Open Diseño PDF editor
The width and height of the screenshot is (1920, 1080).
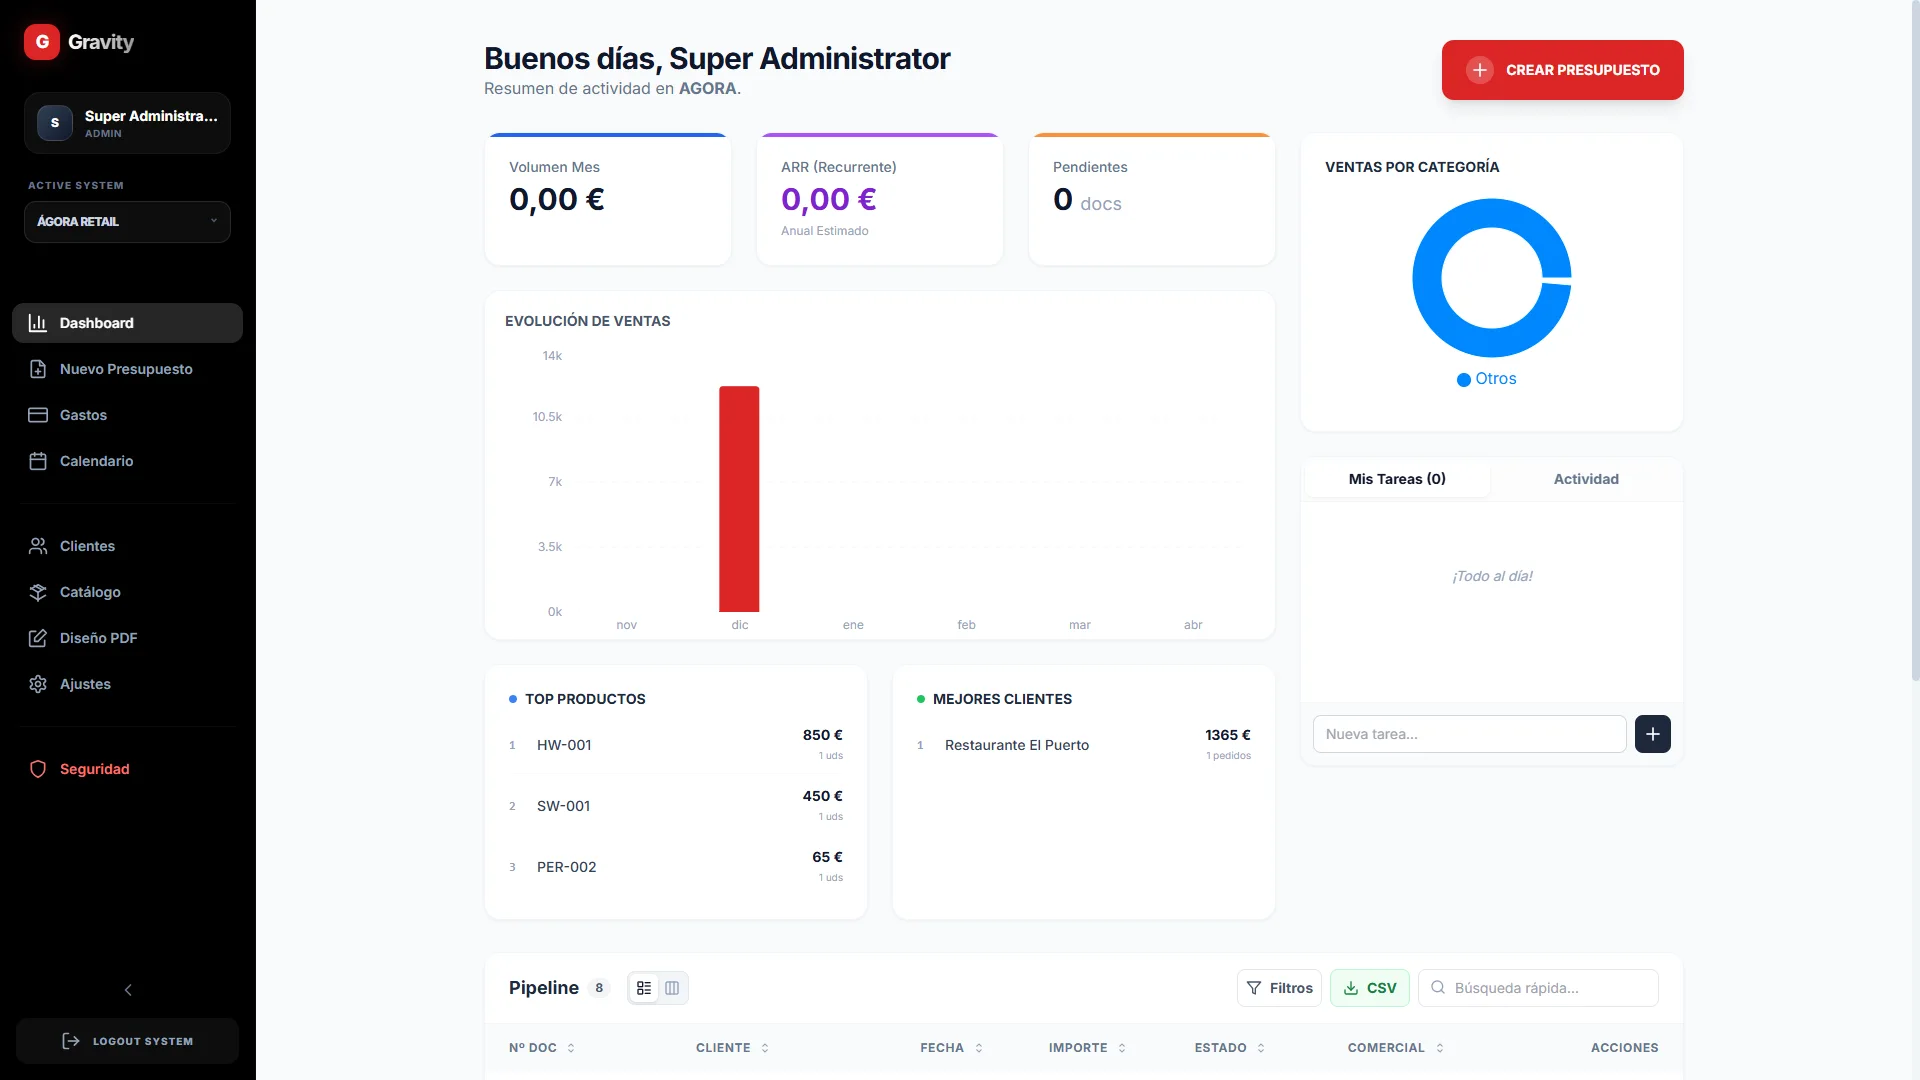[127, 638]
